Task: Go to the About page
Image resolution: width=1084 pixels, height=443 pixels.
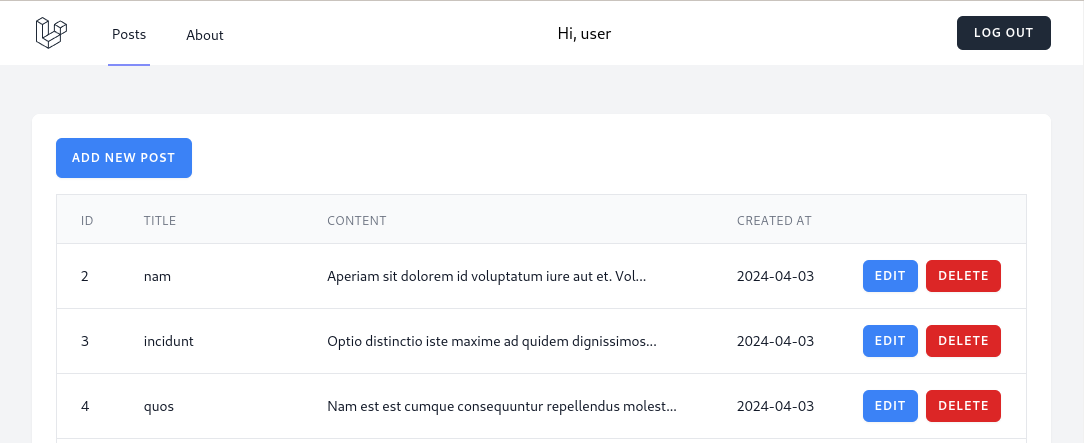Action: tap(205, 35)
